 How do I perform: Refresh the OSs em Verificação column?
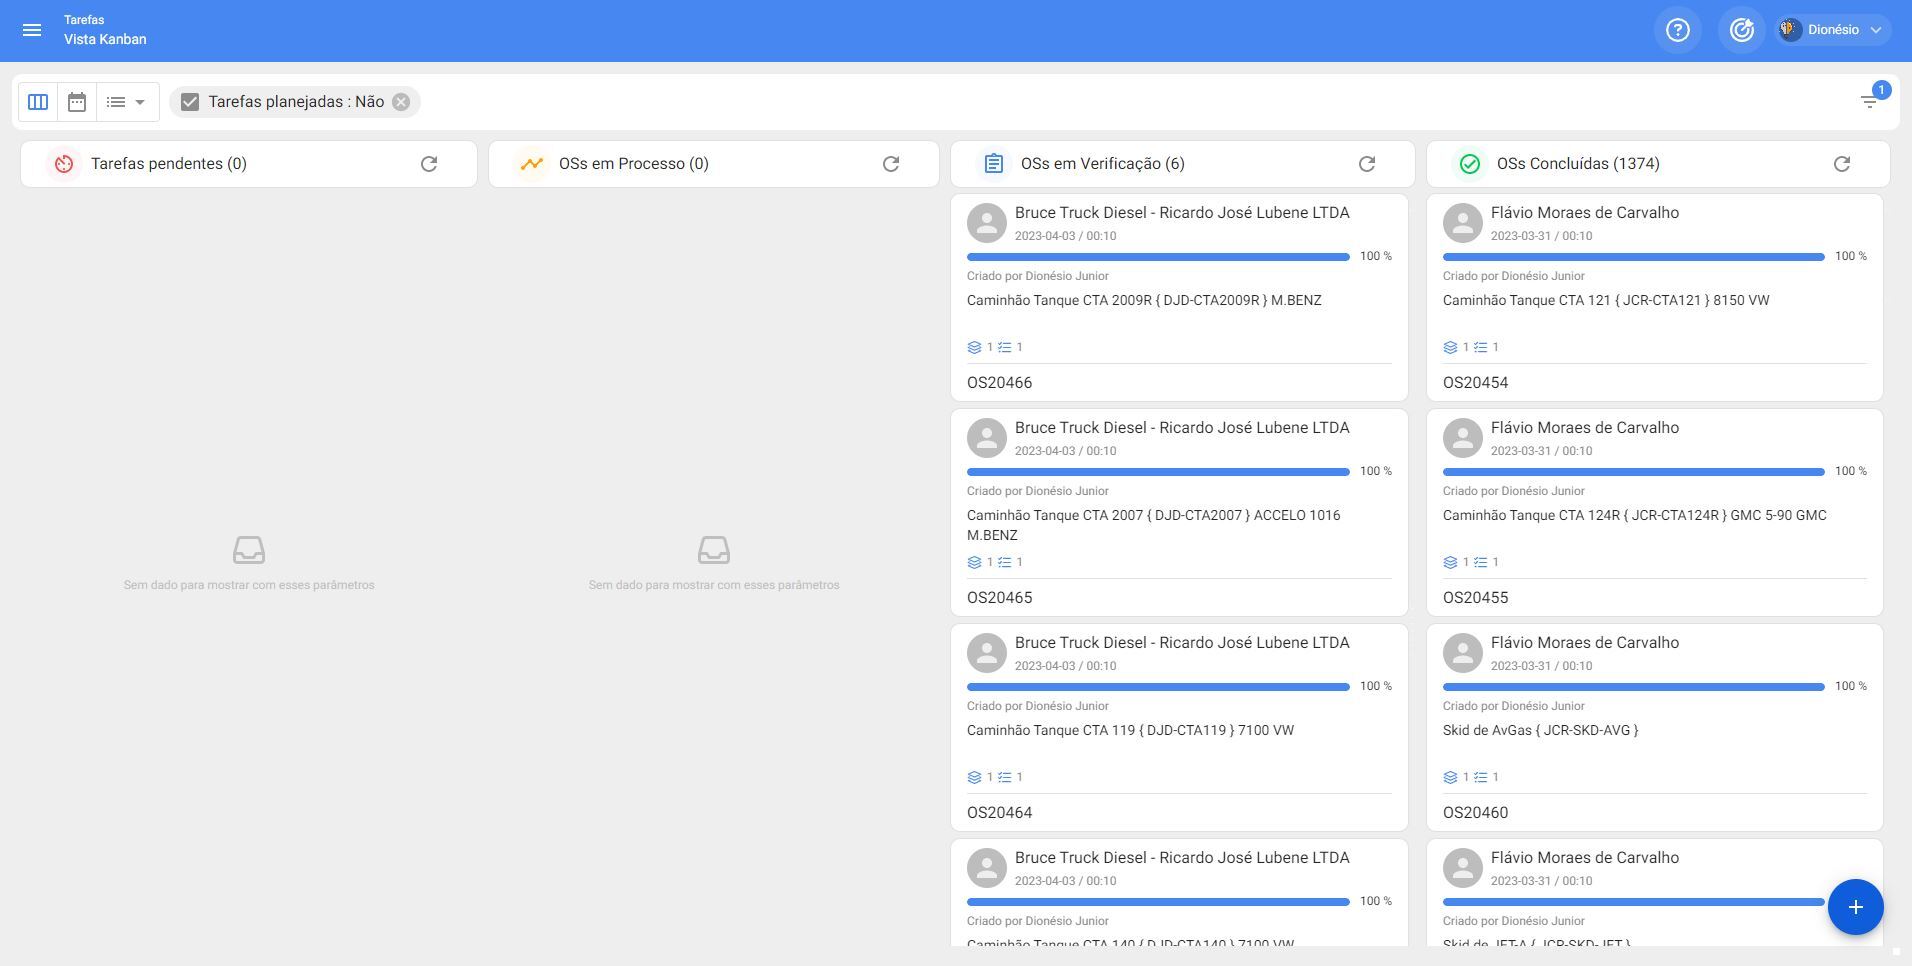(1367, 164)
